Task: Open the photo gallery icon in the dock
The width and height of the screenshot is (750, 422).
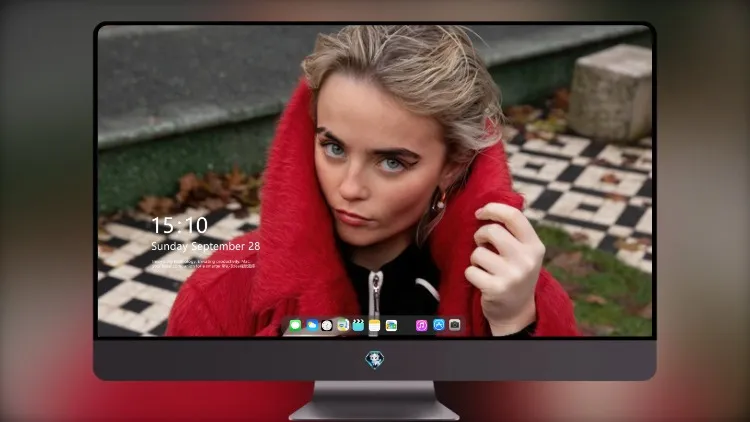Action: [x=391, y=325]
